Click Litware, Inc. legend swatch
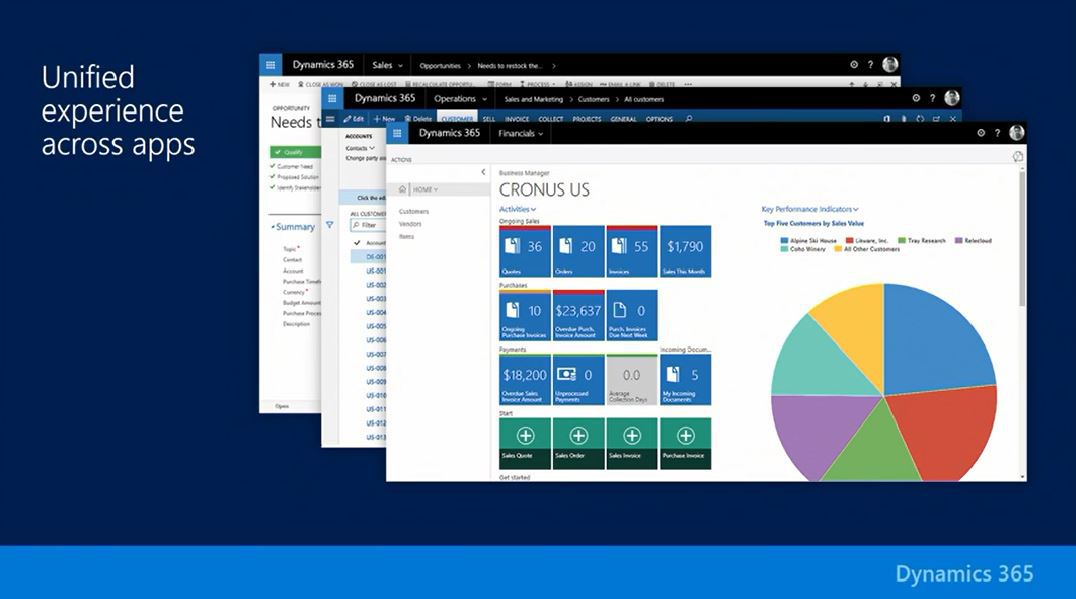The height and width of the screenshot is (599, 1076). pyautogui.click(x=850, y=241)
